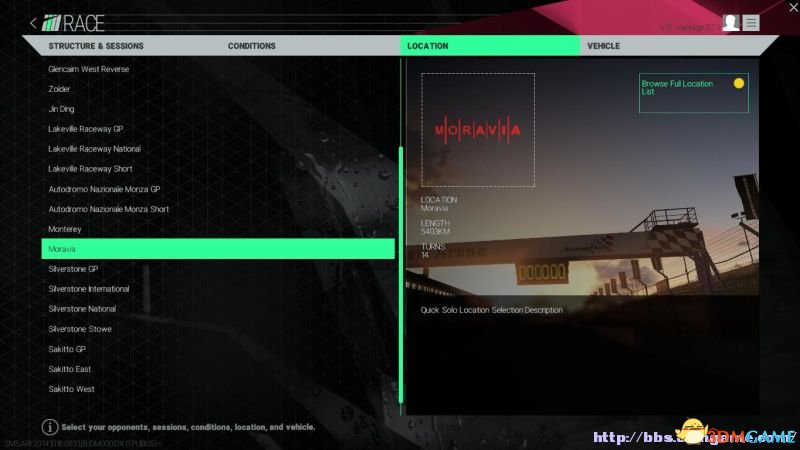The image size is (800, 450).
Task: Open the hamburger menu icon
Action: click(x=751, y=23)
